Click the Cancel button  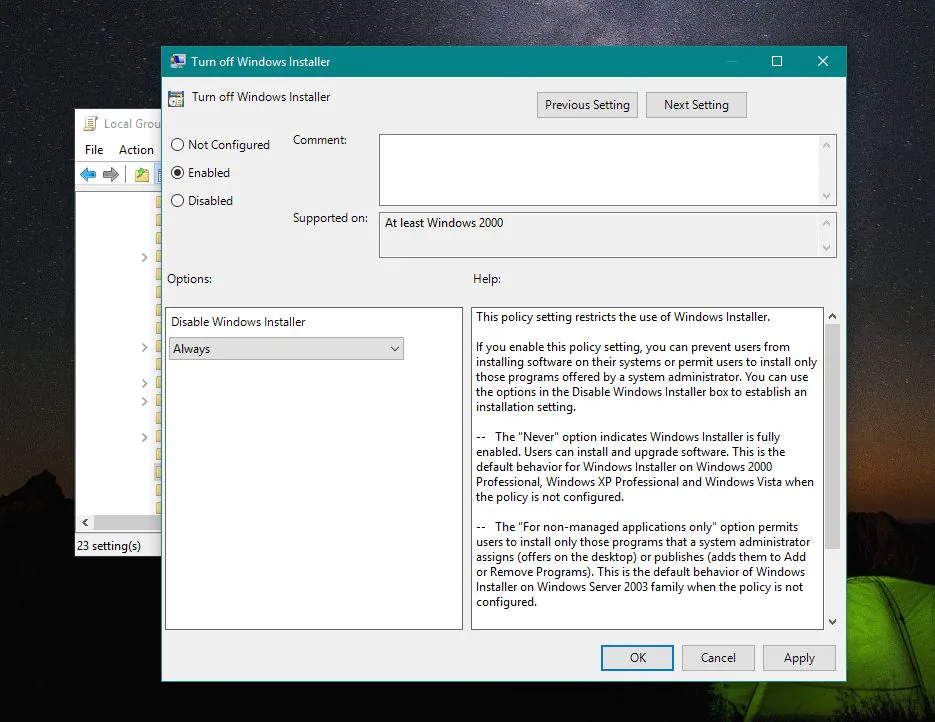[x=718, y=658]
